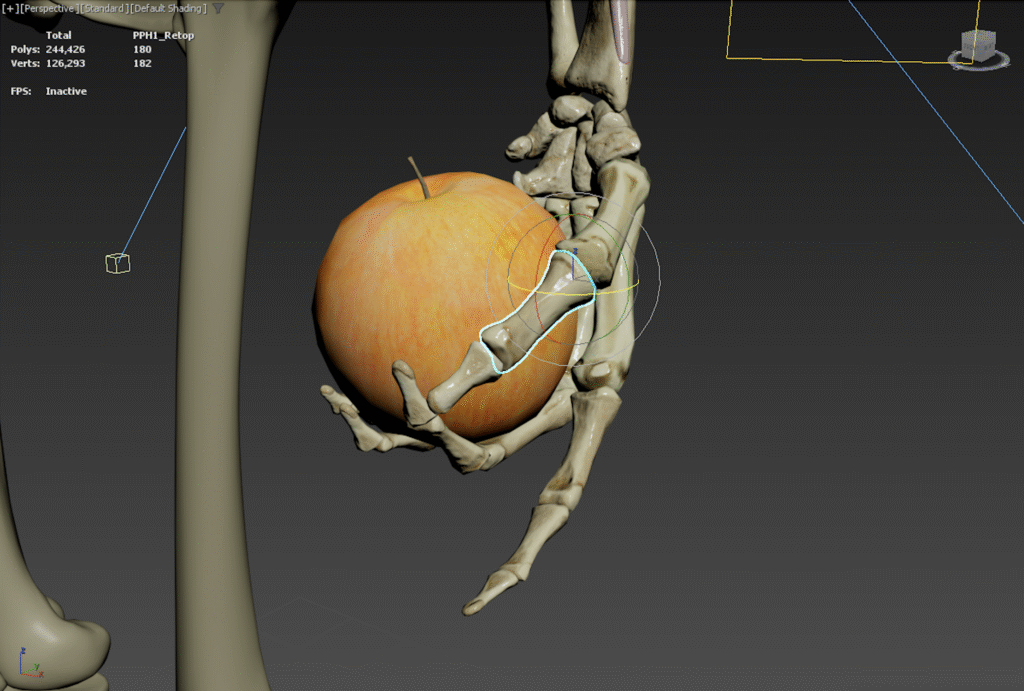
Task: Click the viewport filter funnel icon
Action: [218, 9]
